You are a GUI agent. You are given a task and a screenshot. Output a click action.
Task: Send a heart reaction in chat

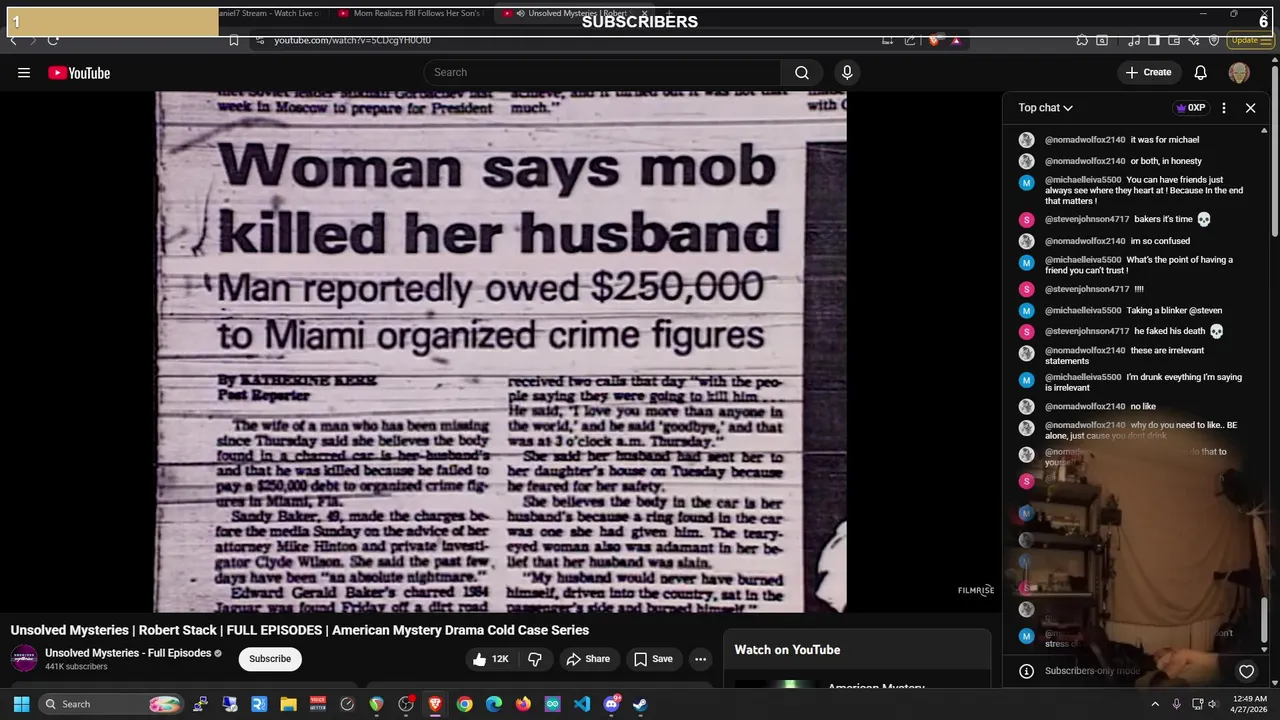click(x=1246, y=671)
